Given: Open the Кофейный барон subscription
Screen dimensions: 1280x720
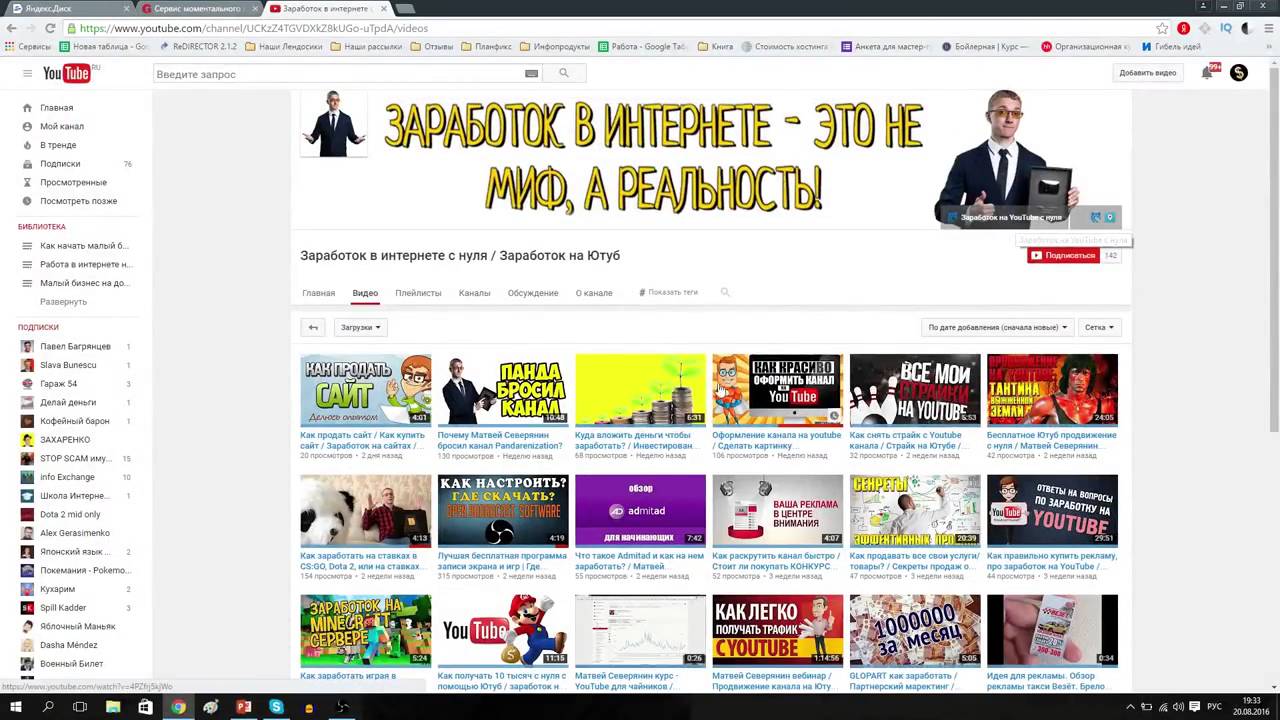Looking at the screenshot, I should (76, 421).
